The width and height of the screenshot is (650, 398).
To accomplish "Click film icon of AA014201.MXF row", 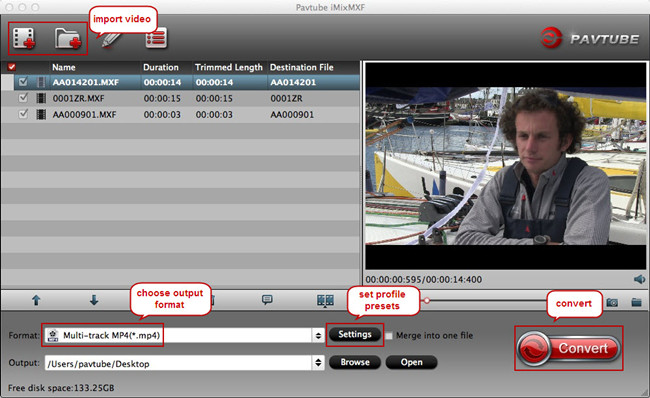I will point(41,82).
